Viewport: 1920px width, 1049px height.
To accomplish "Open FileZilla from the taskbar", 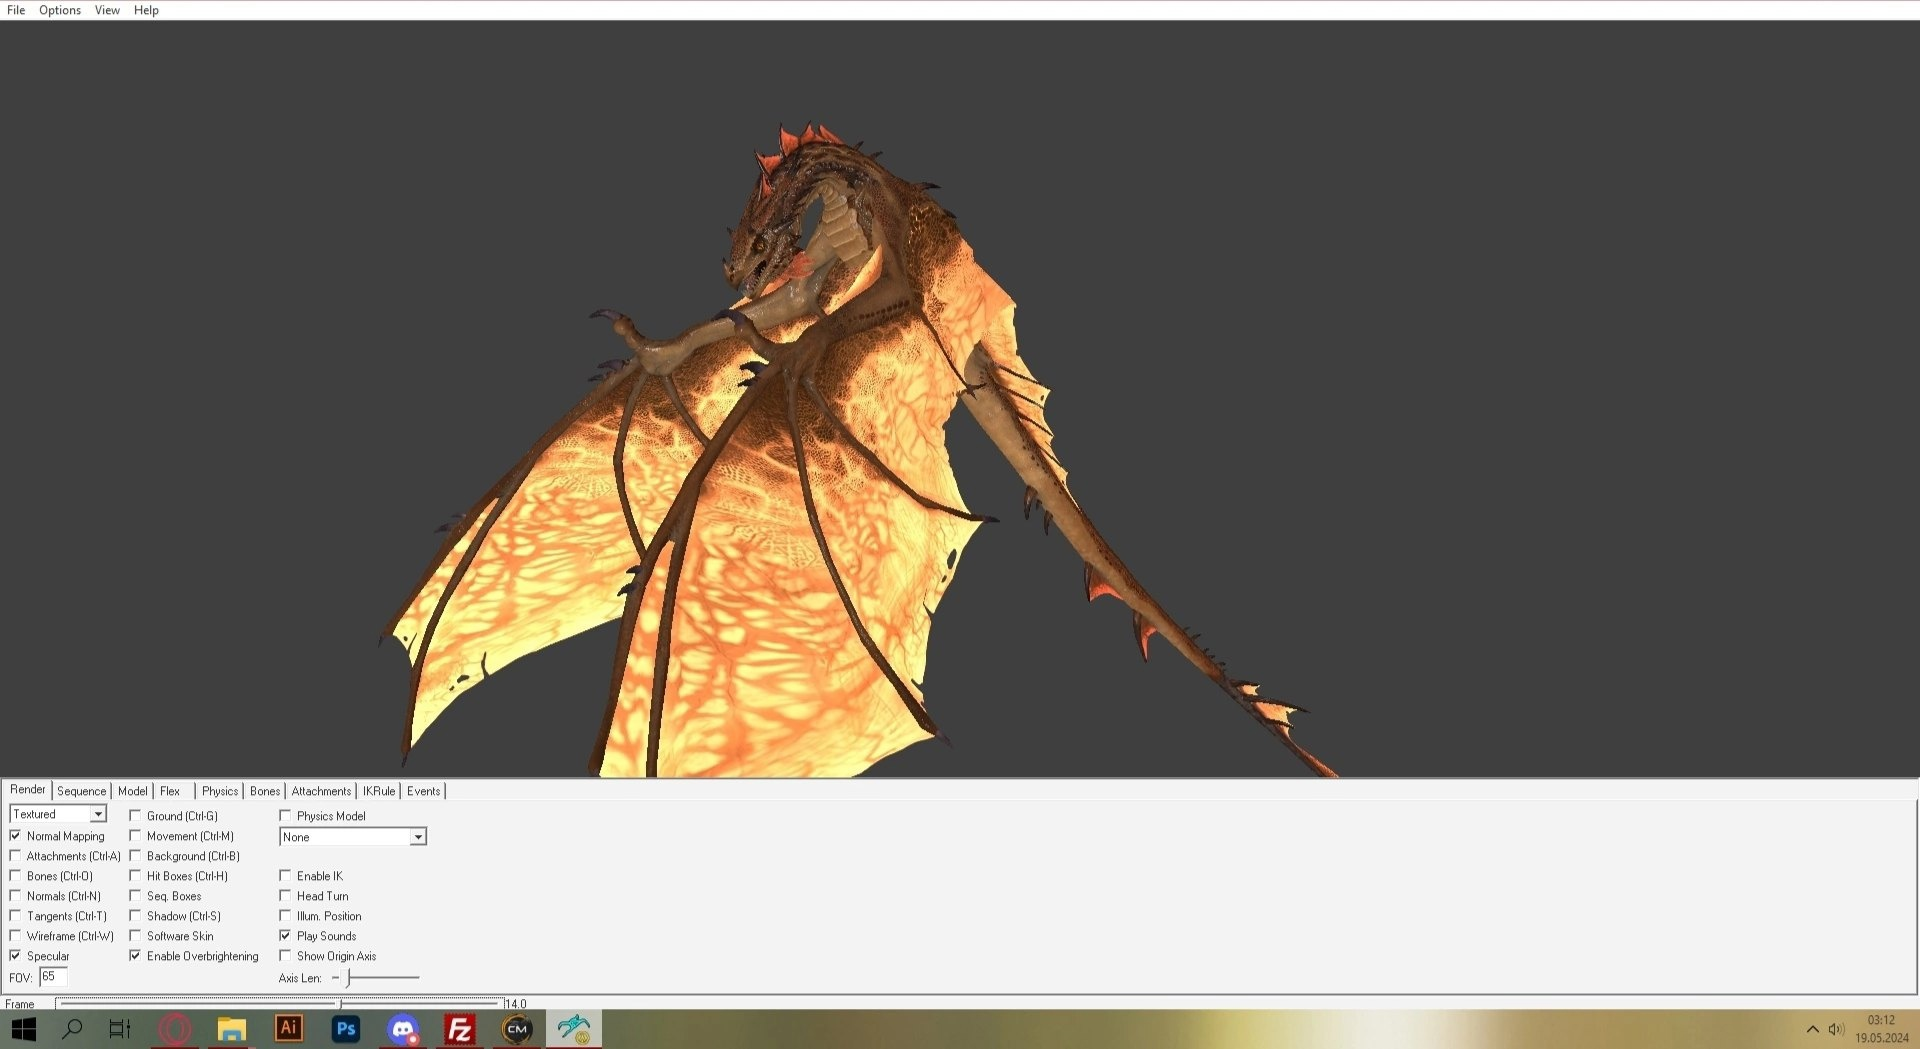I will coord(460,1028).
